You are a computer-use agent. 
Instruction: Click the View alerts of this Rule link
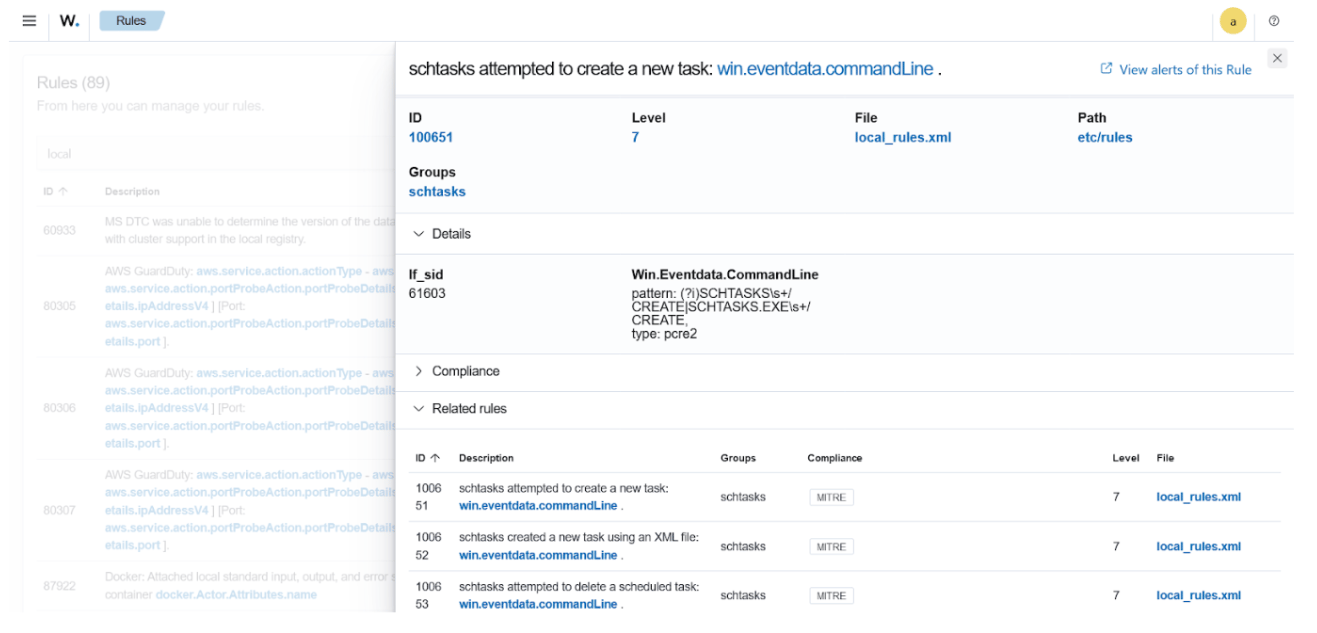(1185, 70)
